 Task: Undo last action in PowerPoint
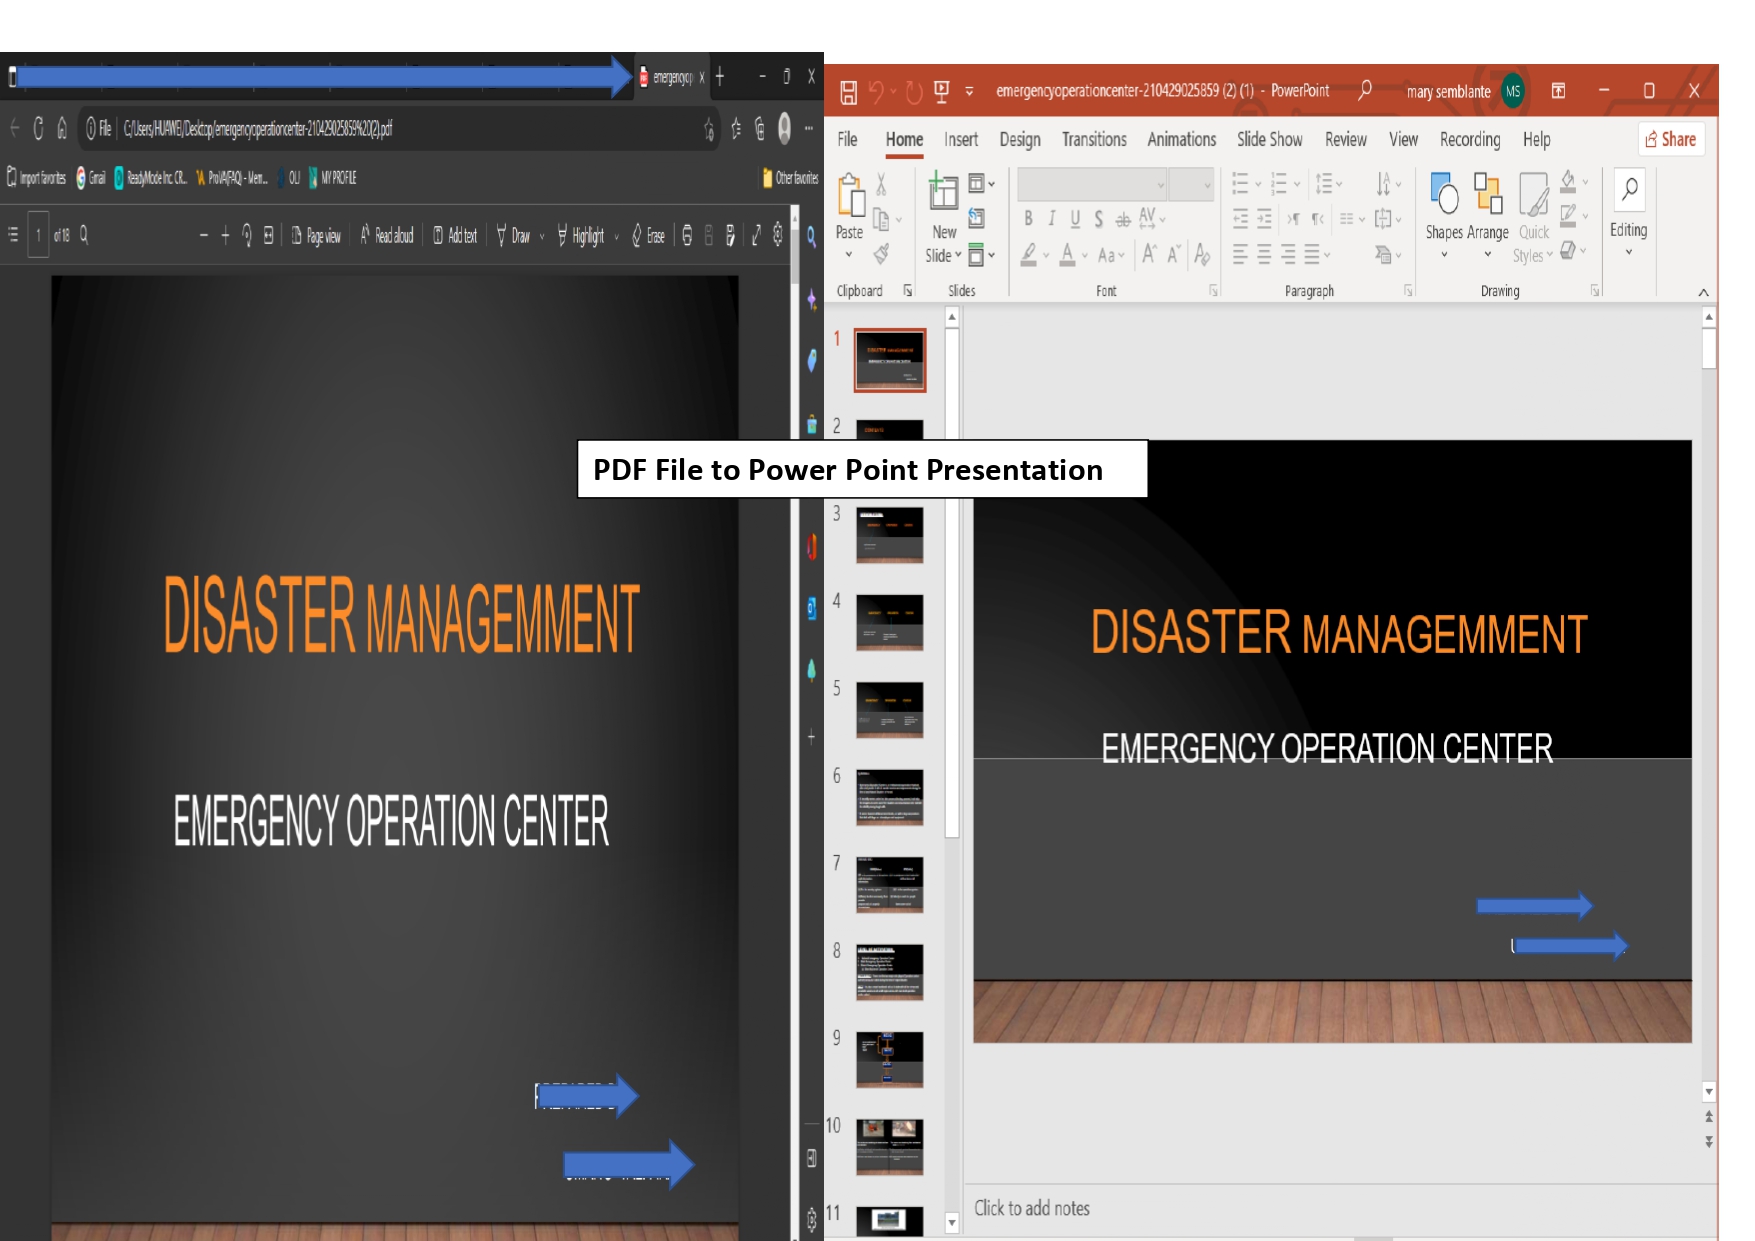pos(876,92)
